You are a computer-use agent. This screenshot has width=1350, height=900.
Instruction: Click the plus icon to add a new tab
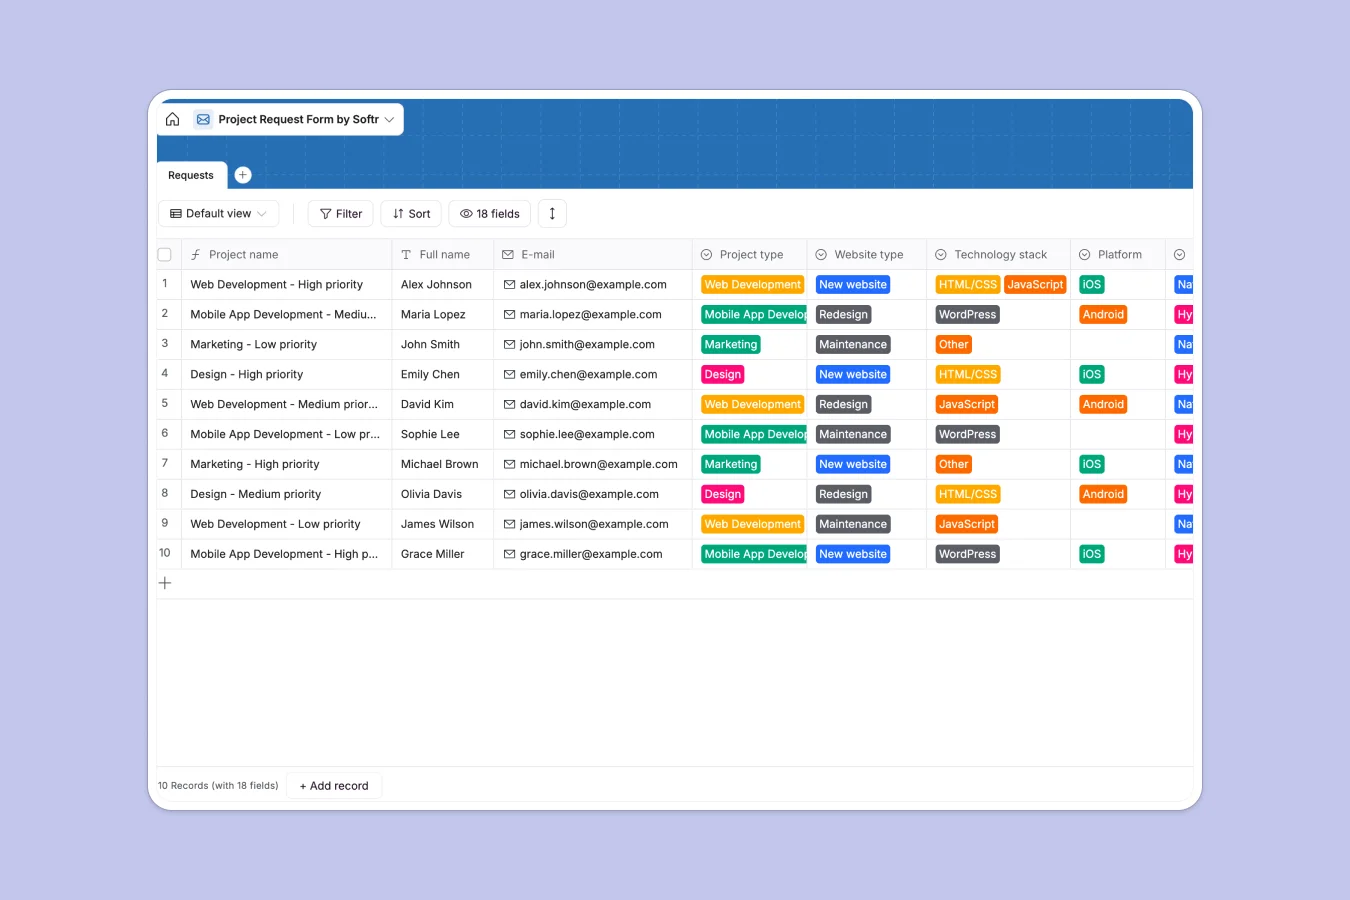(242, 174)
